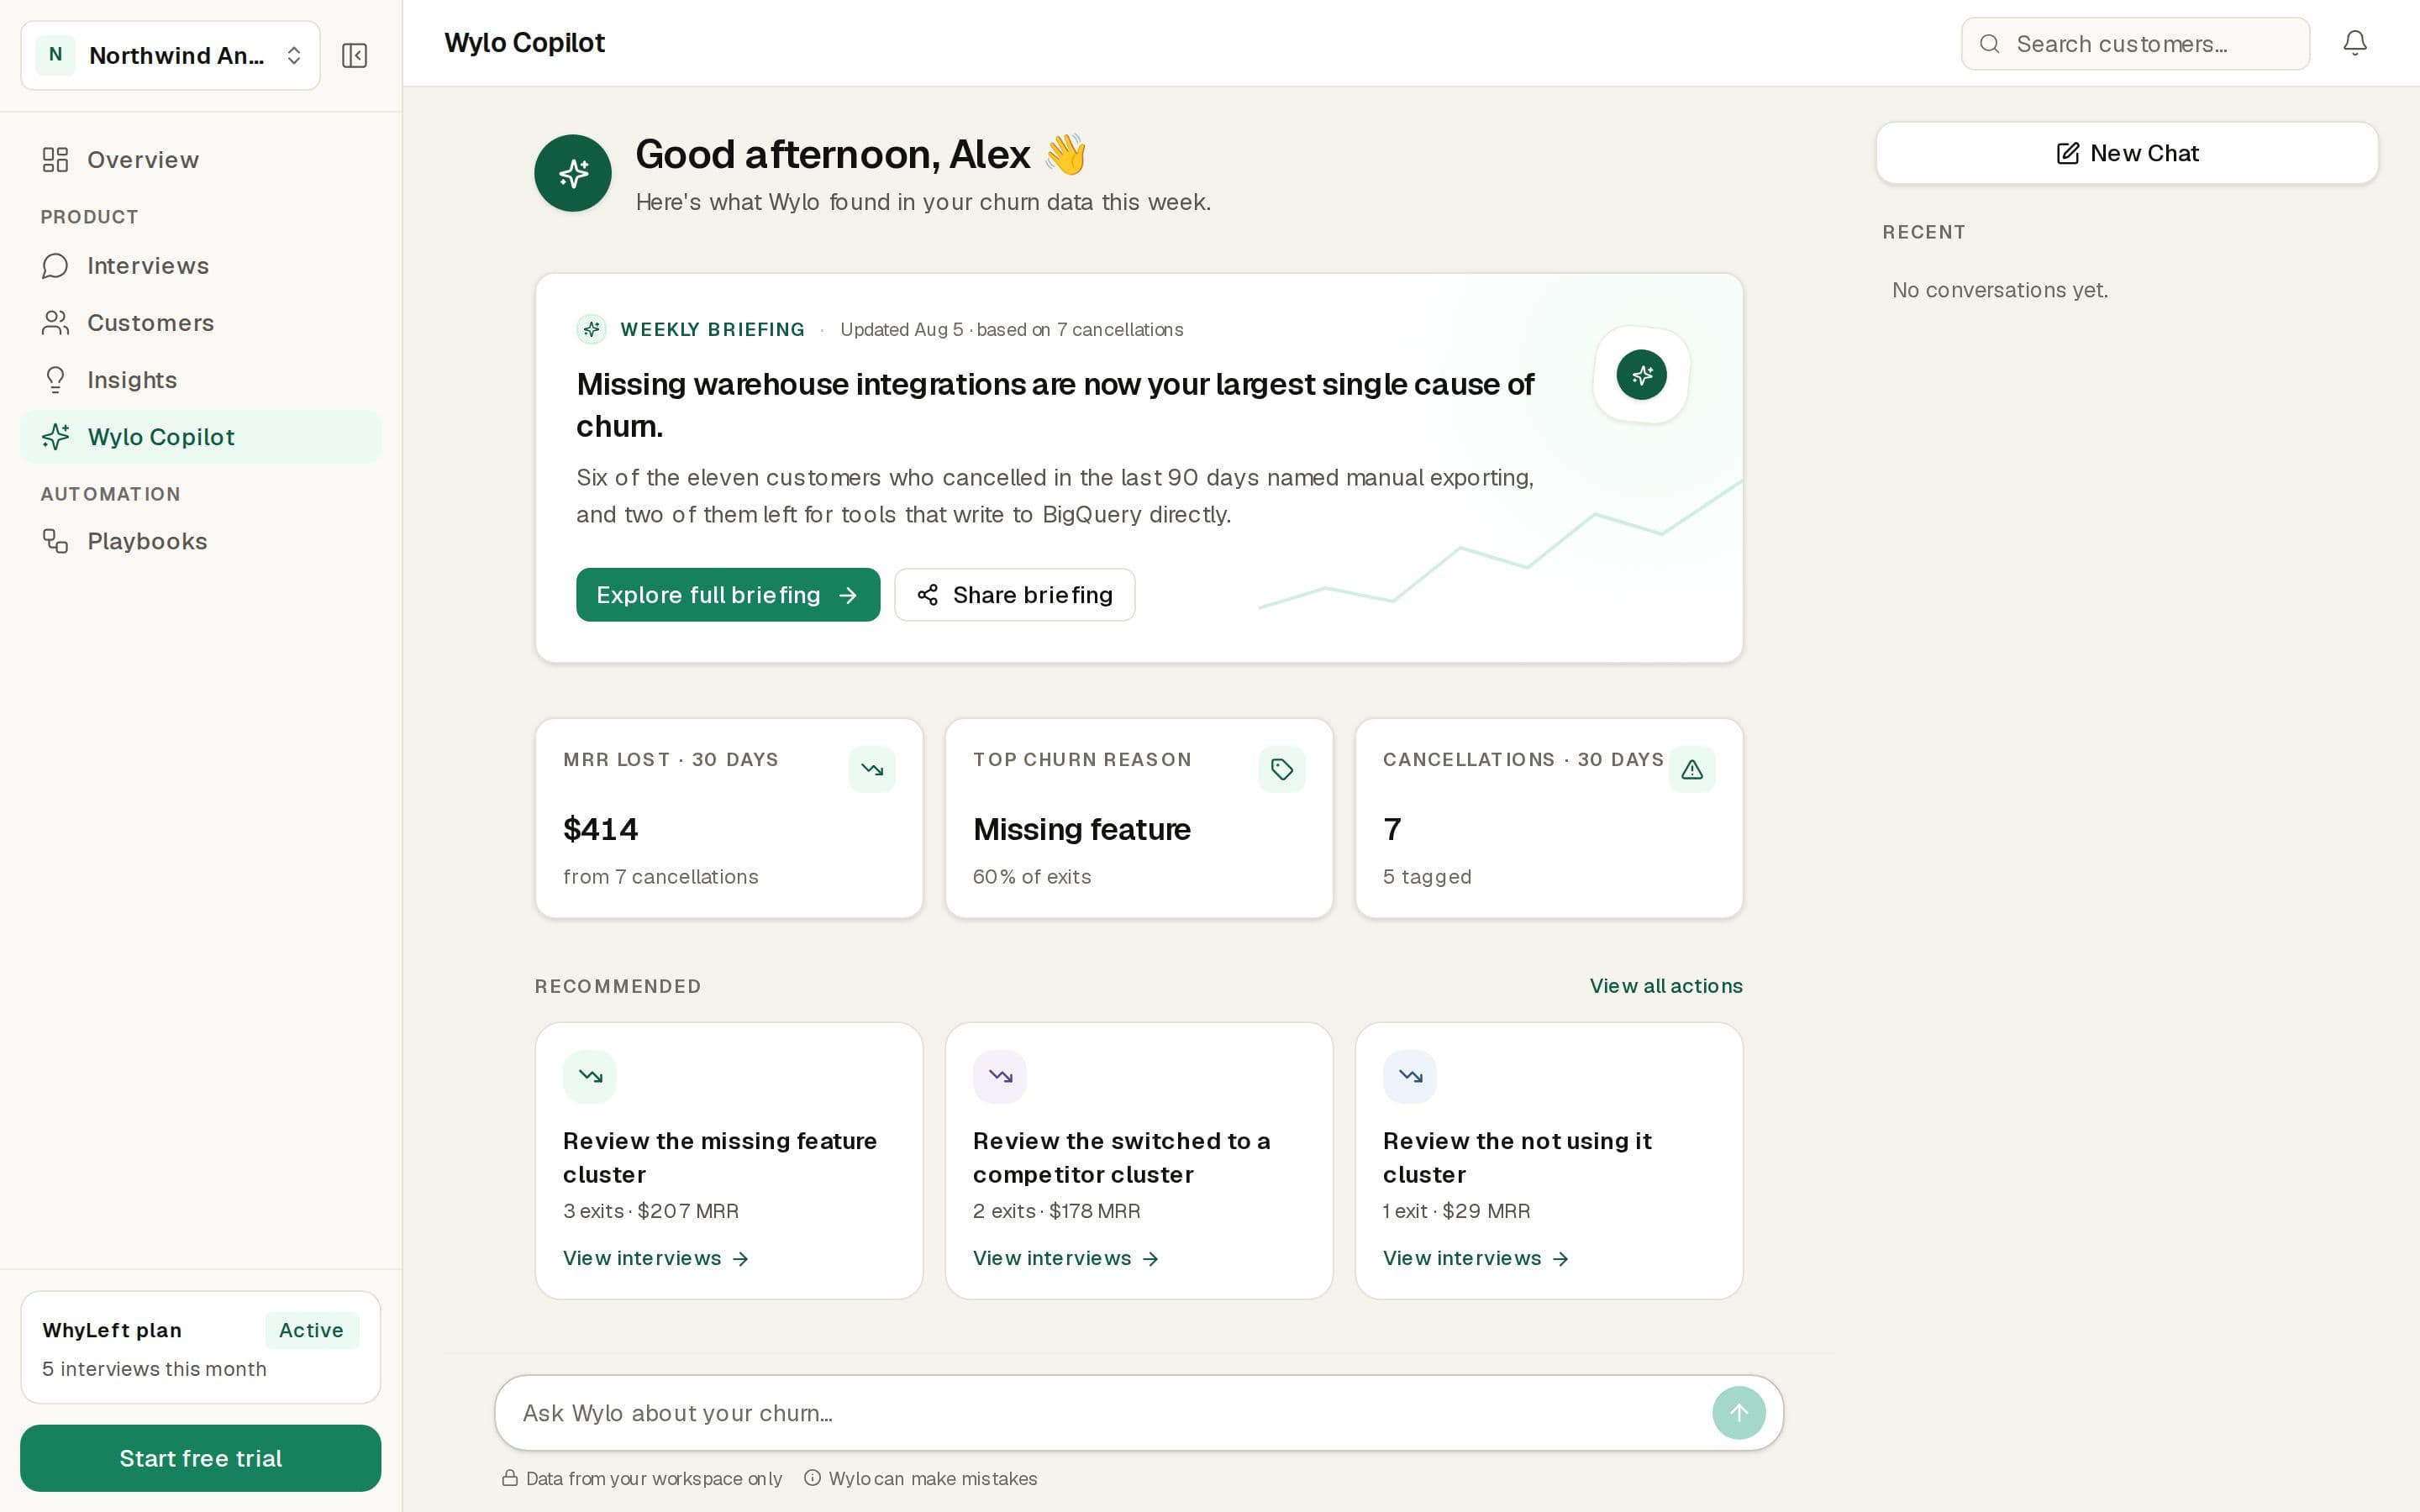Collapse the sidebar panel icon
The height and width of the screenshot is (1512, 2420).
(354, 55)
